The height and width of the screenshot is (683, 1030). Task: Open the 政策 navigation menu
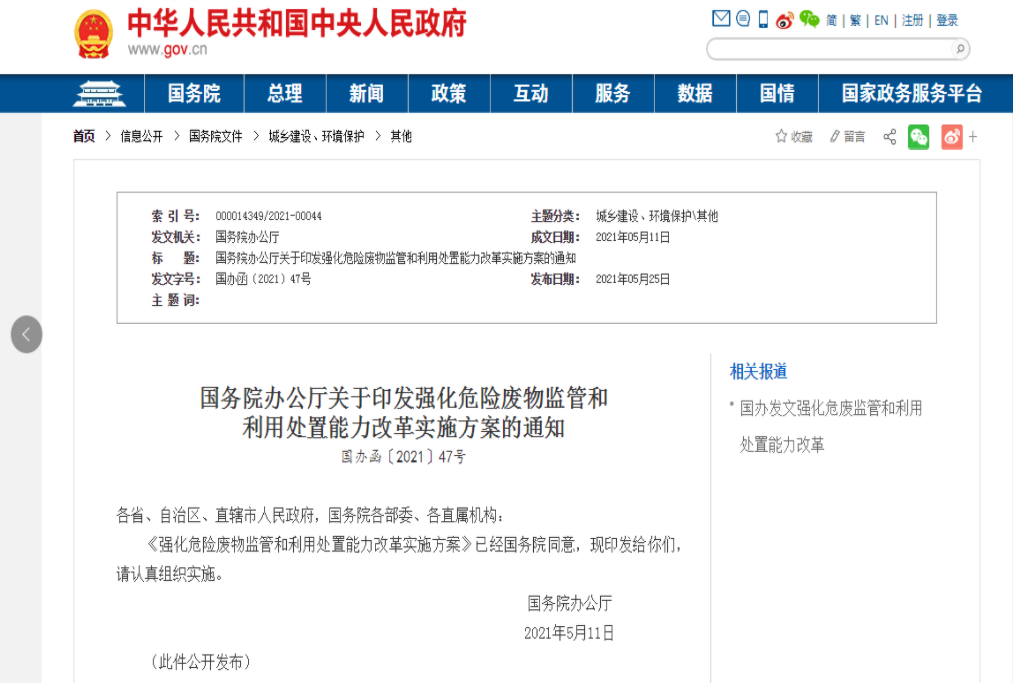click(x=449, y=94)
